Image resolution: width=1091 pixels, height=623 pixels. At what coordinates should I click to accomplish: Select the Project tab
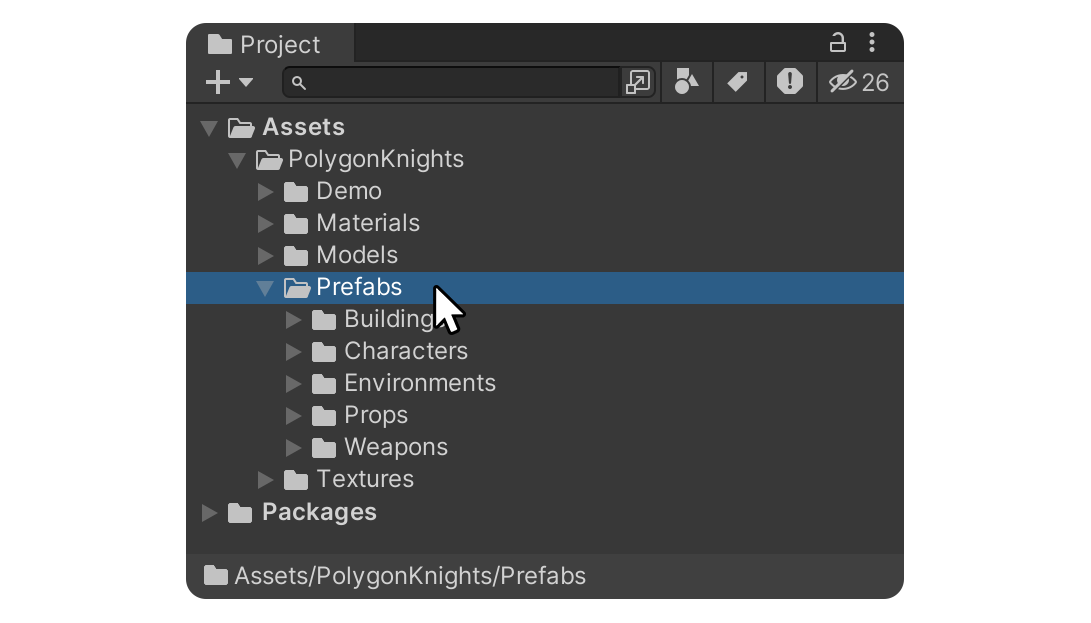[x=271, y=44]
